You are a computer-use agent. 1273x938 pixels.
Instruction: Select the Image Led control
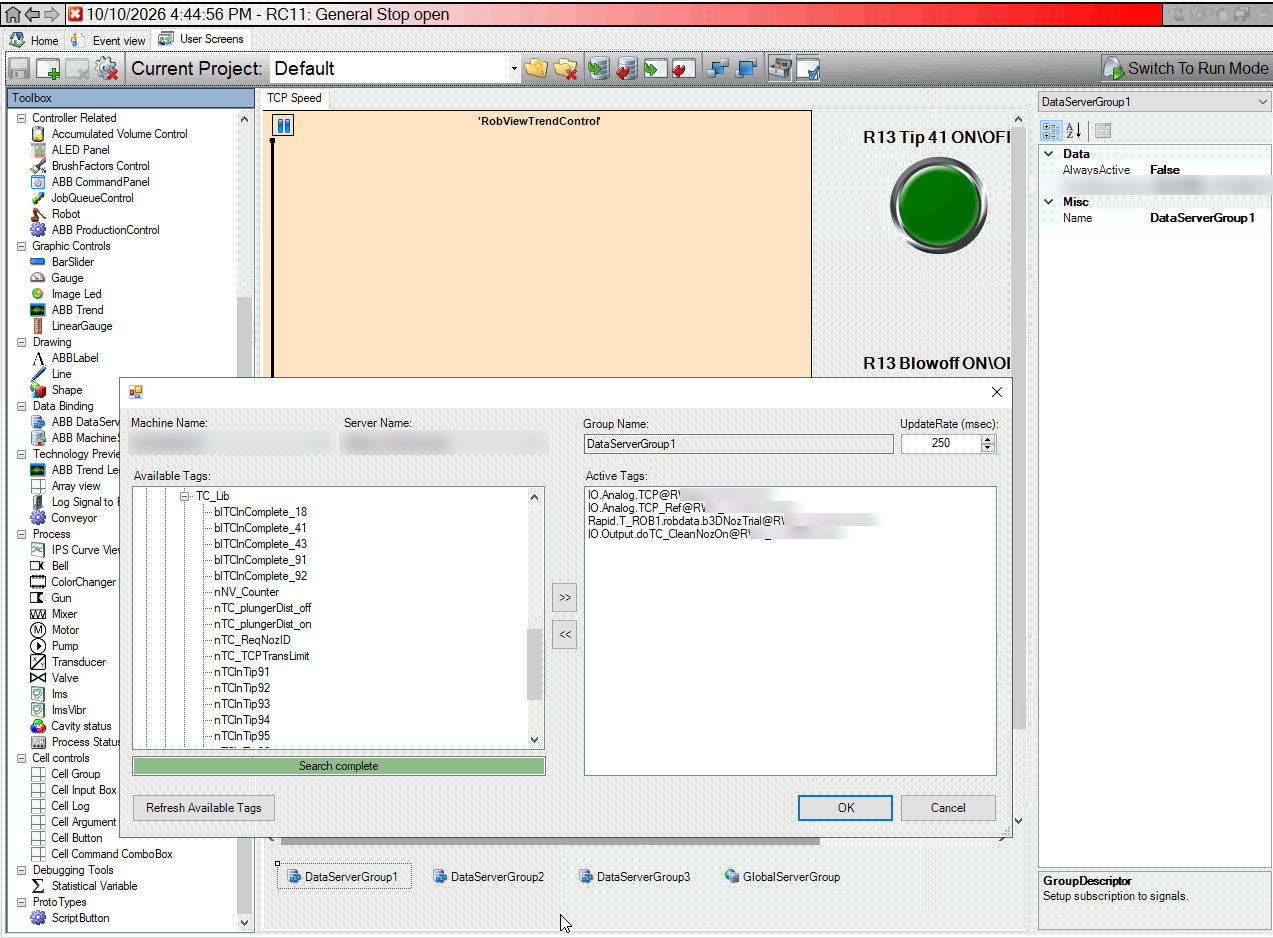tap(76, 294)
